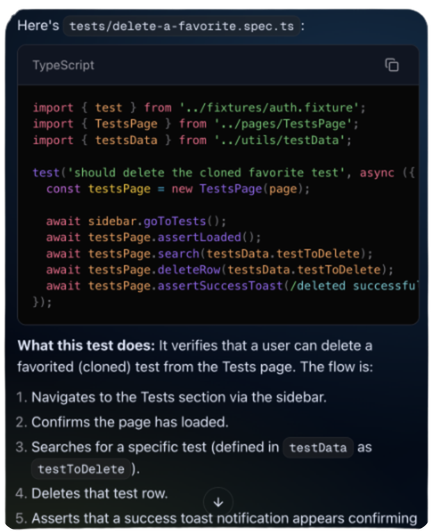The width and height of the screenshot is (432, 531).
Task: Click the testToDelete inline code chip
Action: tap(81, 469)
